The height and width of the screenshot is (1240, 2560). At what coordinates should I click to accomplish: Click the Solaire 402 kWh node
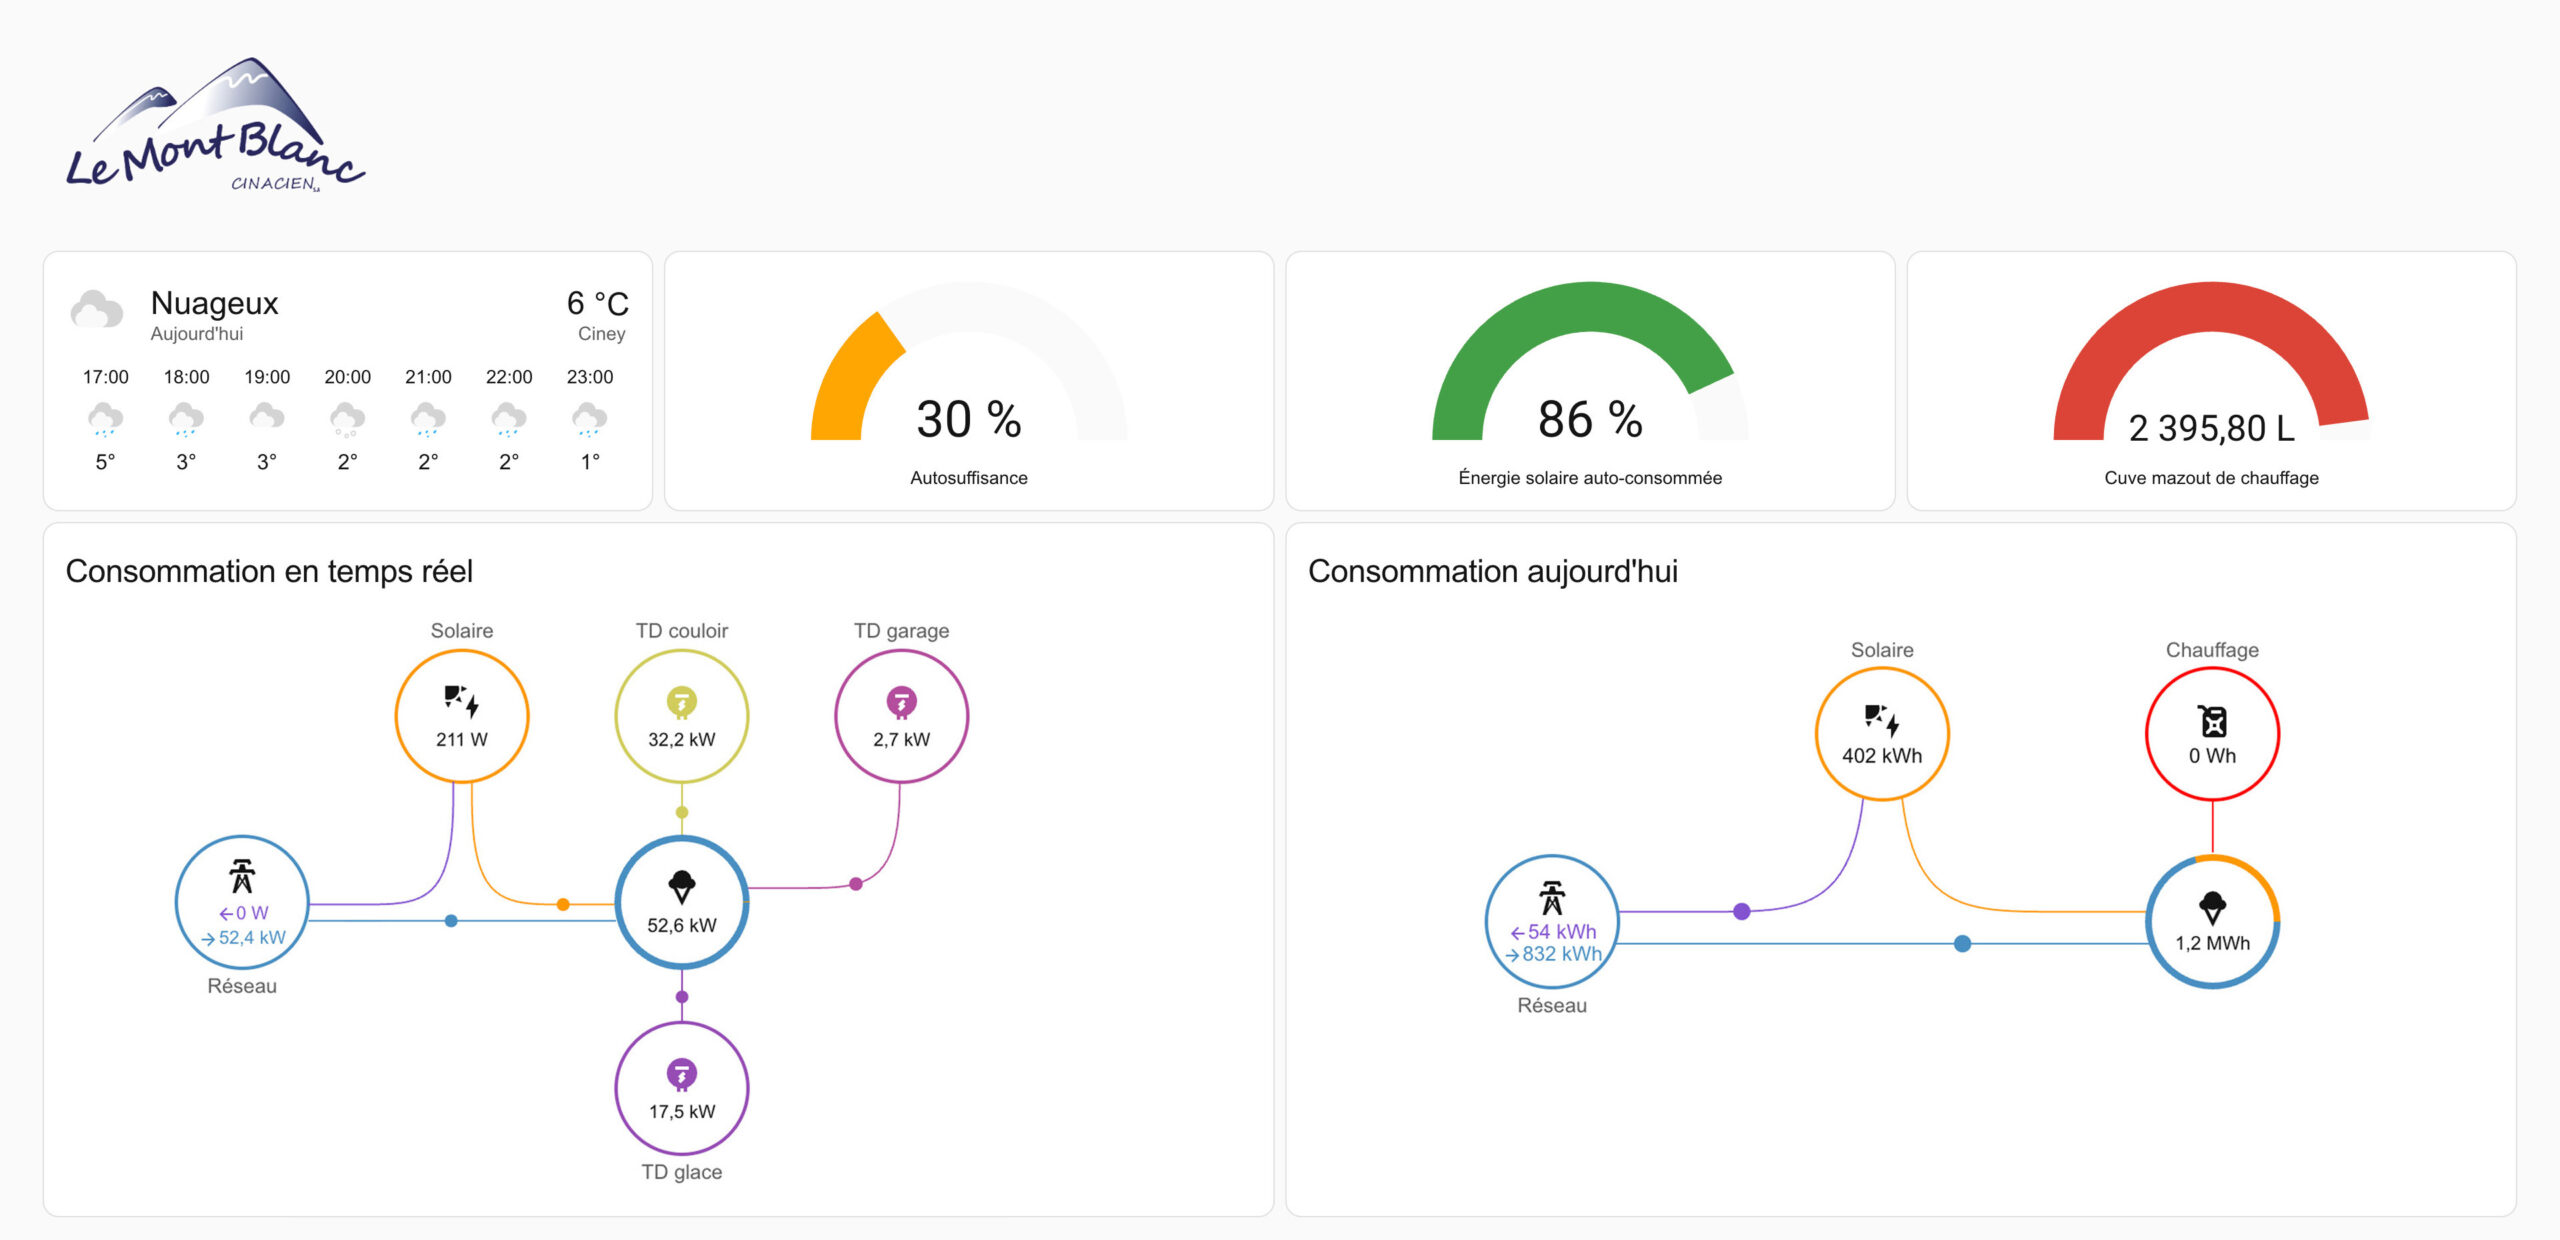pos(1881,733)
